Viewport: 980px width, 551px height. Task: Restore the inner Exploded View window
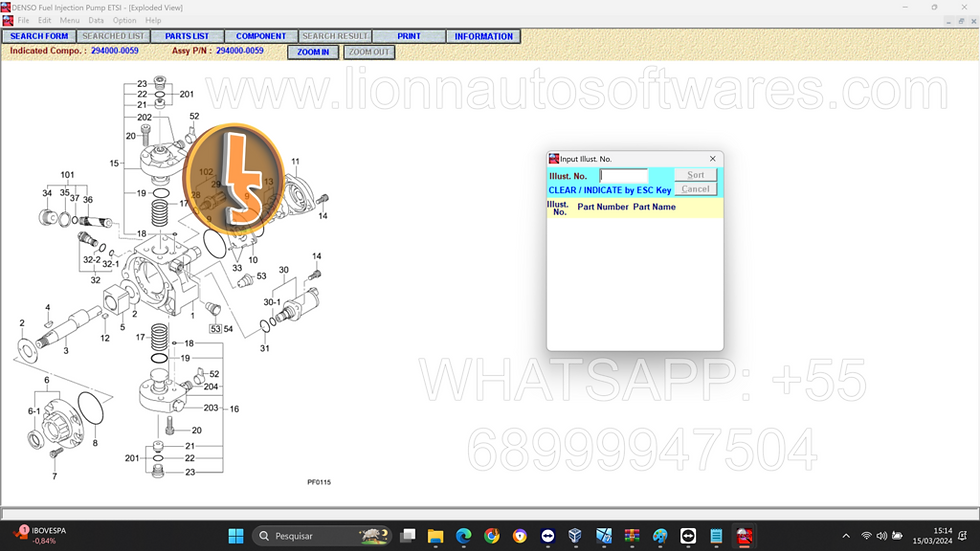[x=961, y=21]
